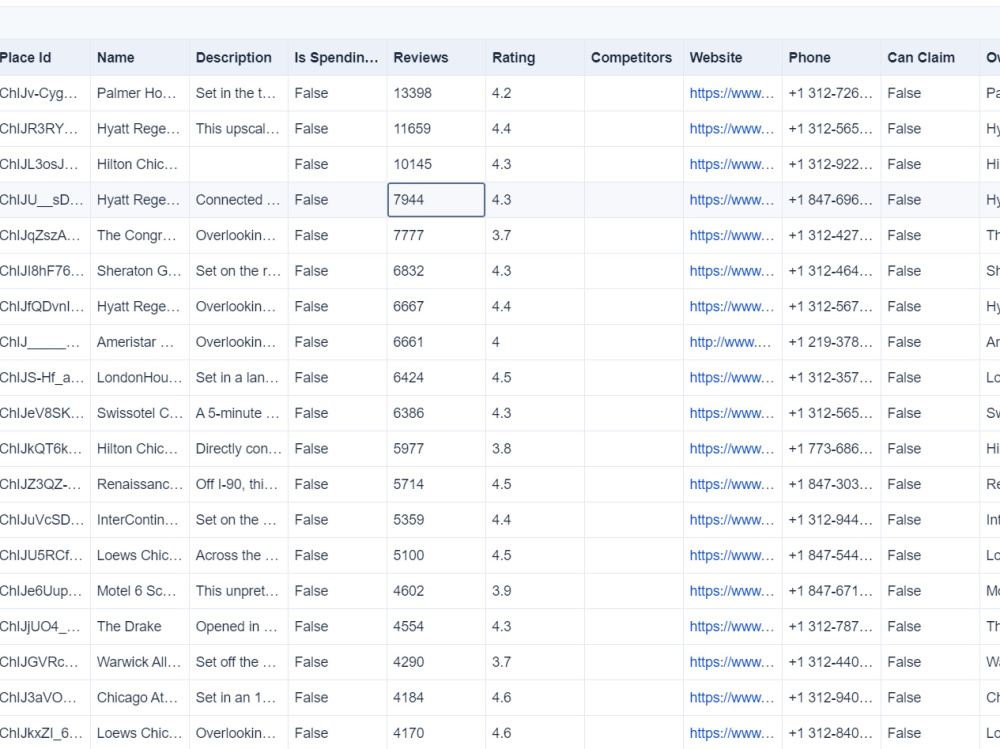Select the LondonHouse name cell
The image size is (1000, 749).
coord(140,378)
